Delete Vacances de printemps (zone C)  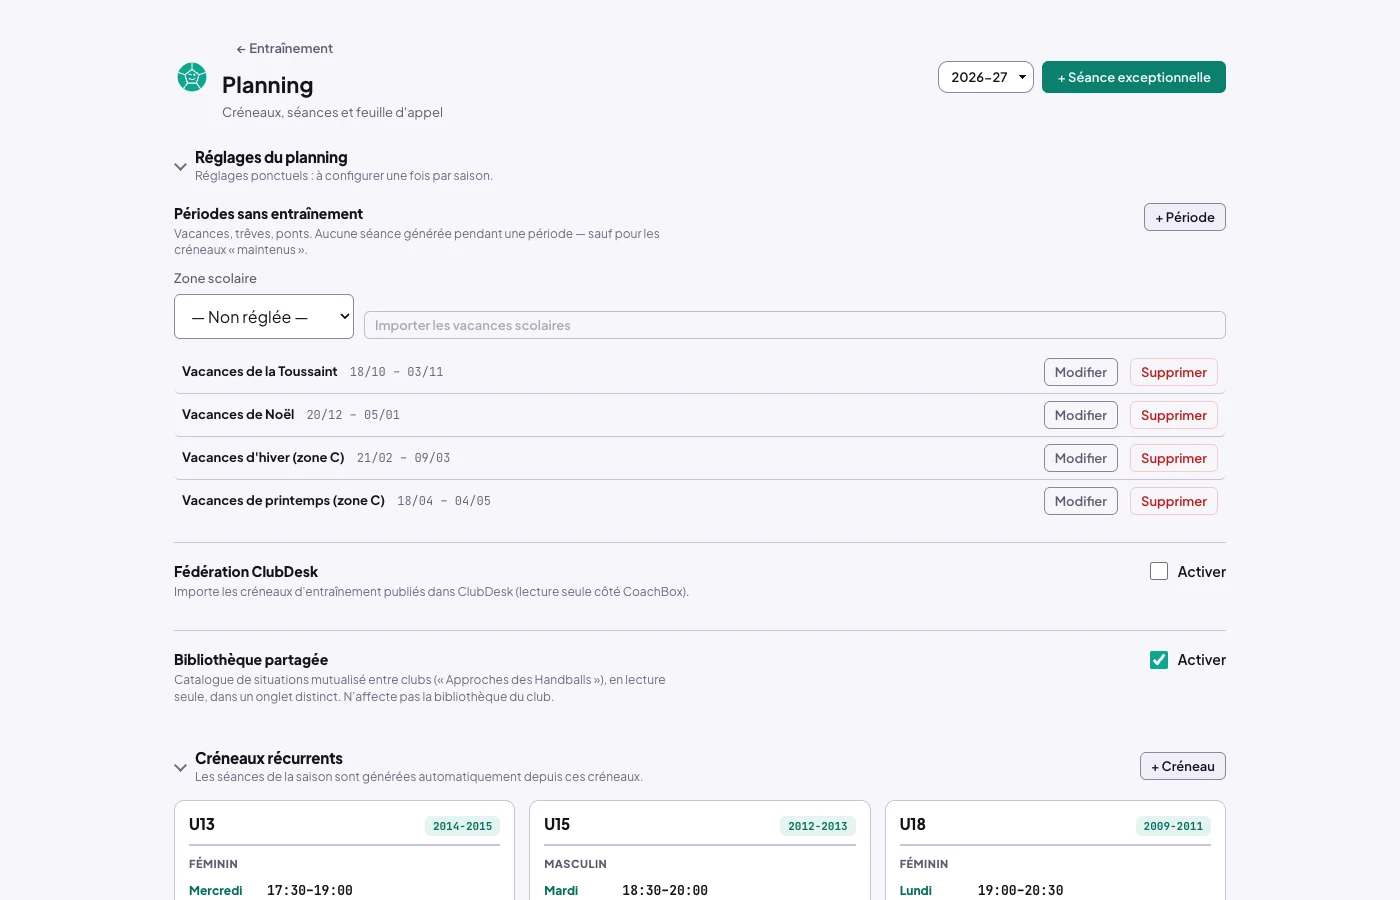pos(1174,501)
